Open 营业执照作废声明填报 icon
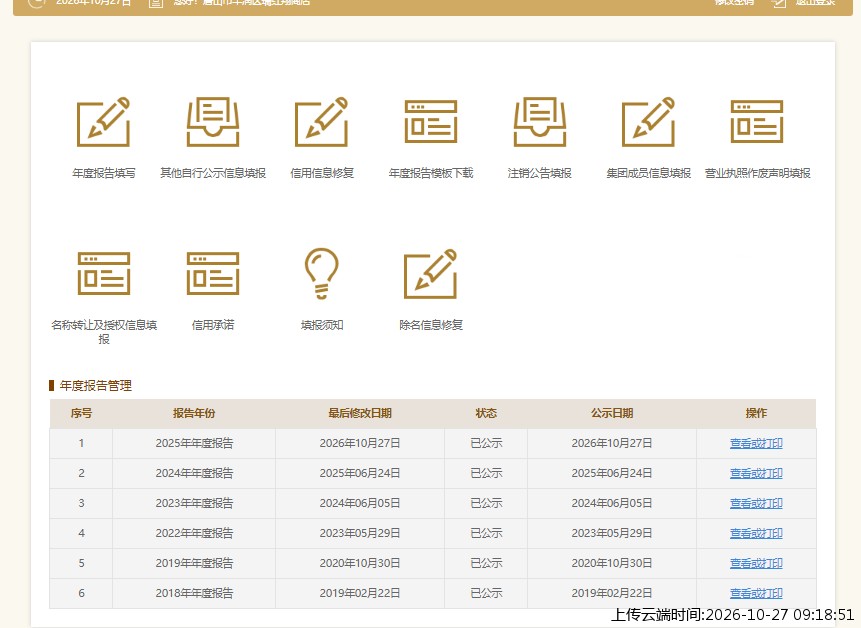This screenshot has width=861, height=628. 757,121
